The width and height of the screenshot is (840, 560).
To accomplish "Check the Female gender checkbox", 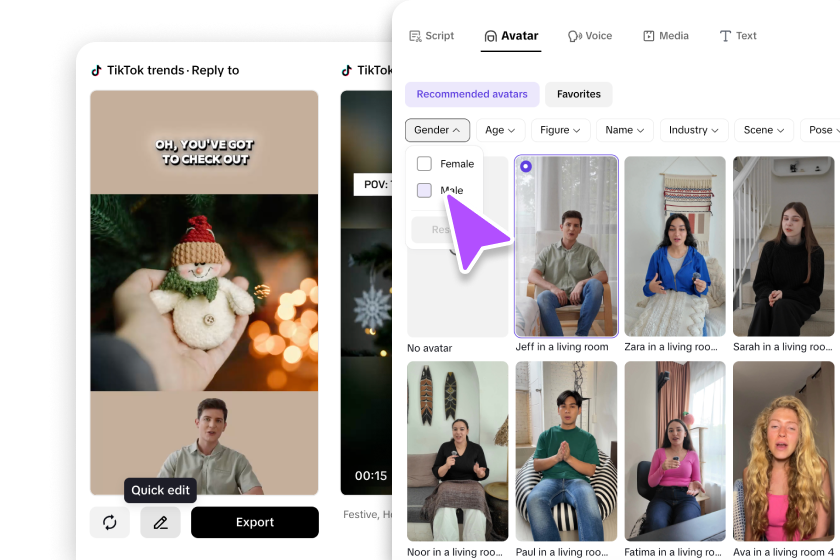I will (424, 163).
